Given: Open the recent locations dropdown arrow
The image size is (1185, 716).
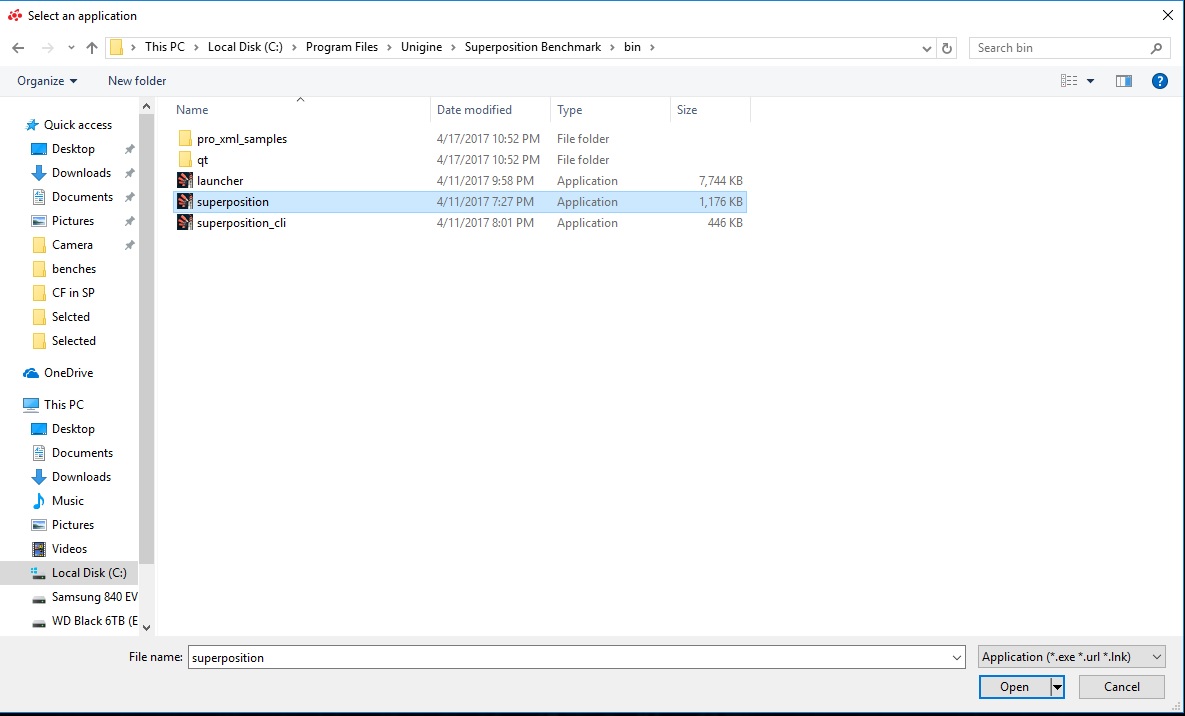Looking at the screenshot, I should (71, 48).
